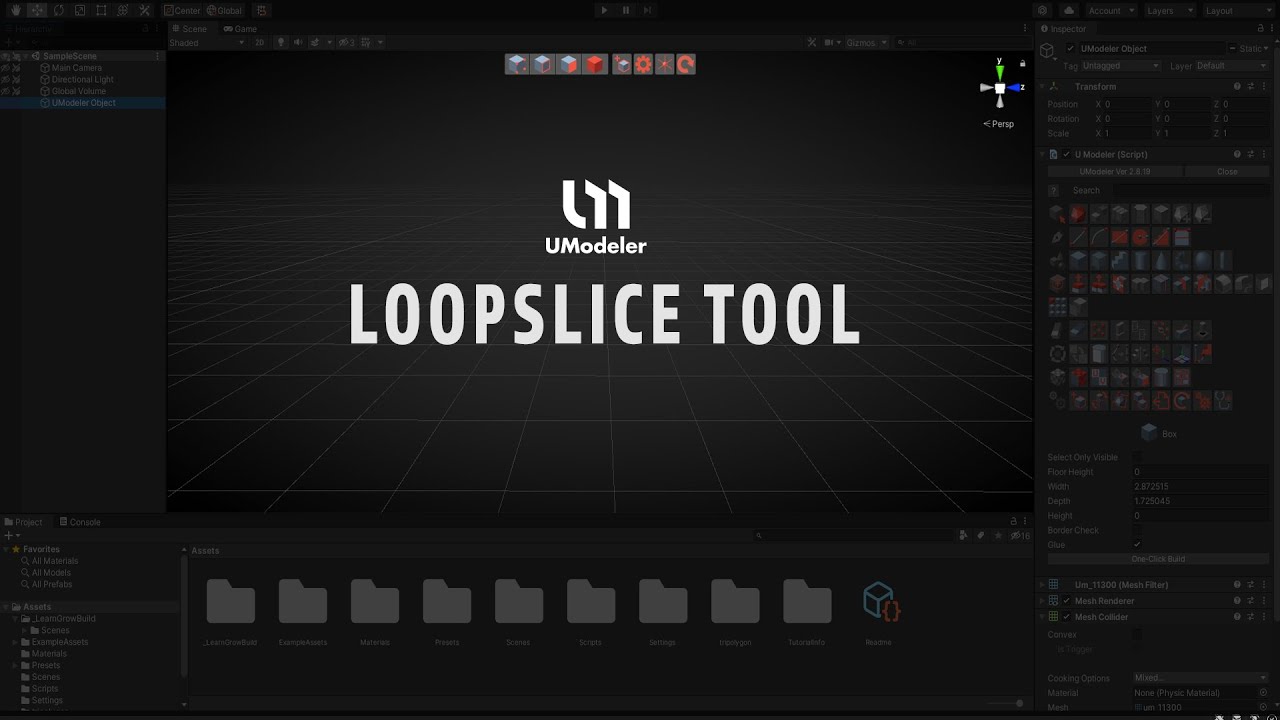The image size is (1280, 720).
Task: Toggle Mesh Renderer enabled checkbox
Action: (x=1066, y=601)
